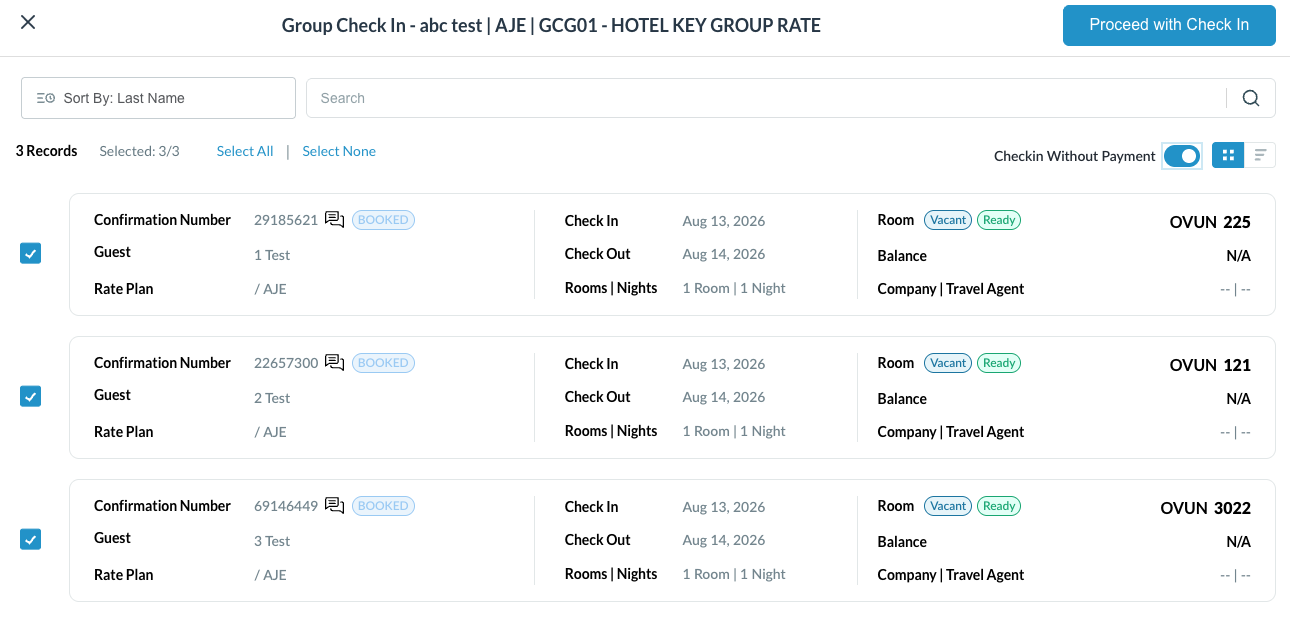Click confirmation number 22657300
The height and width of the screenshot is (628, 1290).
coord(286,363)
